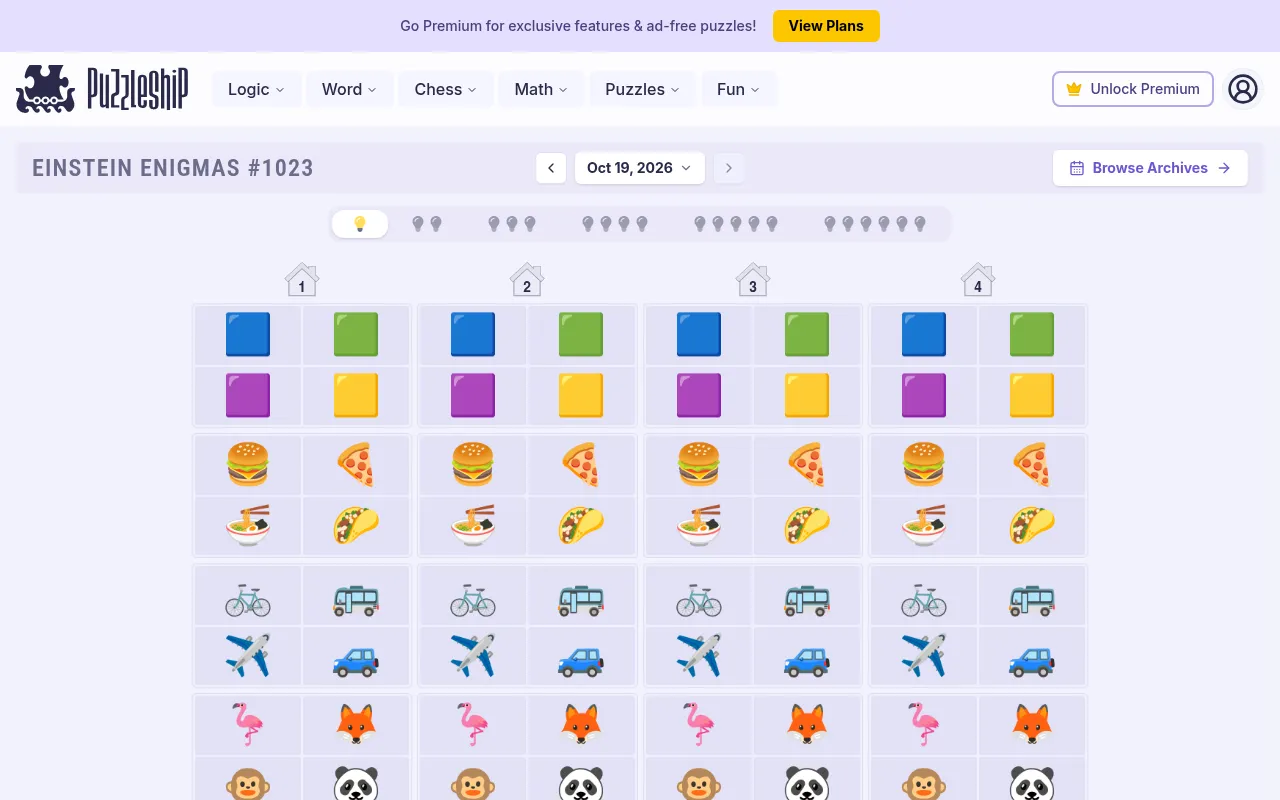This screenshot has height=800, width=1280.
Task: Open the Logic dropdown menu
Action: (x=256, y=89)
